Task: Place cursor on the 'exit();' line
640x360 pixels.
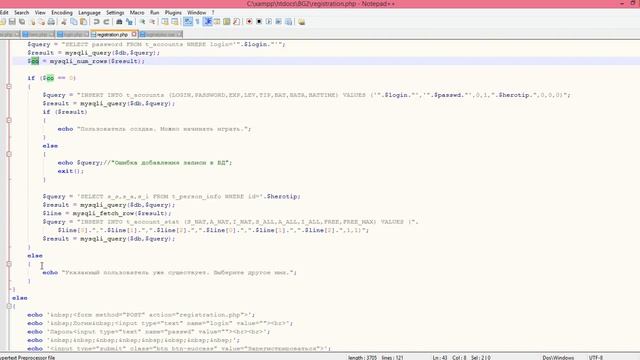Action: pyautogui.click(x=70, y=171)
